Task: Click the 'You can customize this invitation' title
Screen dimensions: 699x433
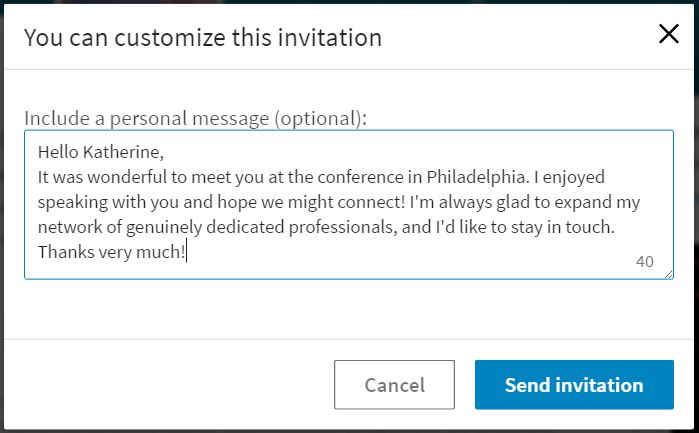Action: [x=203, y=38]
